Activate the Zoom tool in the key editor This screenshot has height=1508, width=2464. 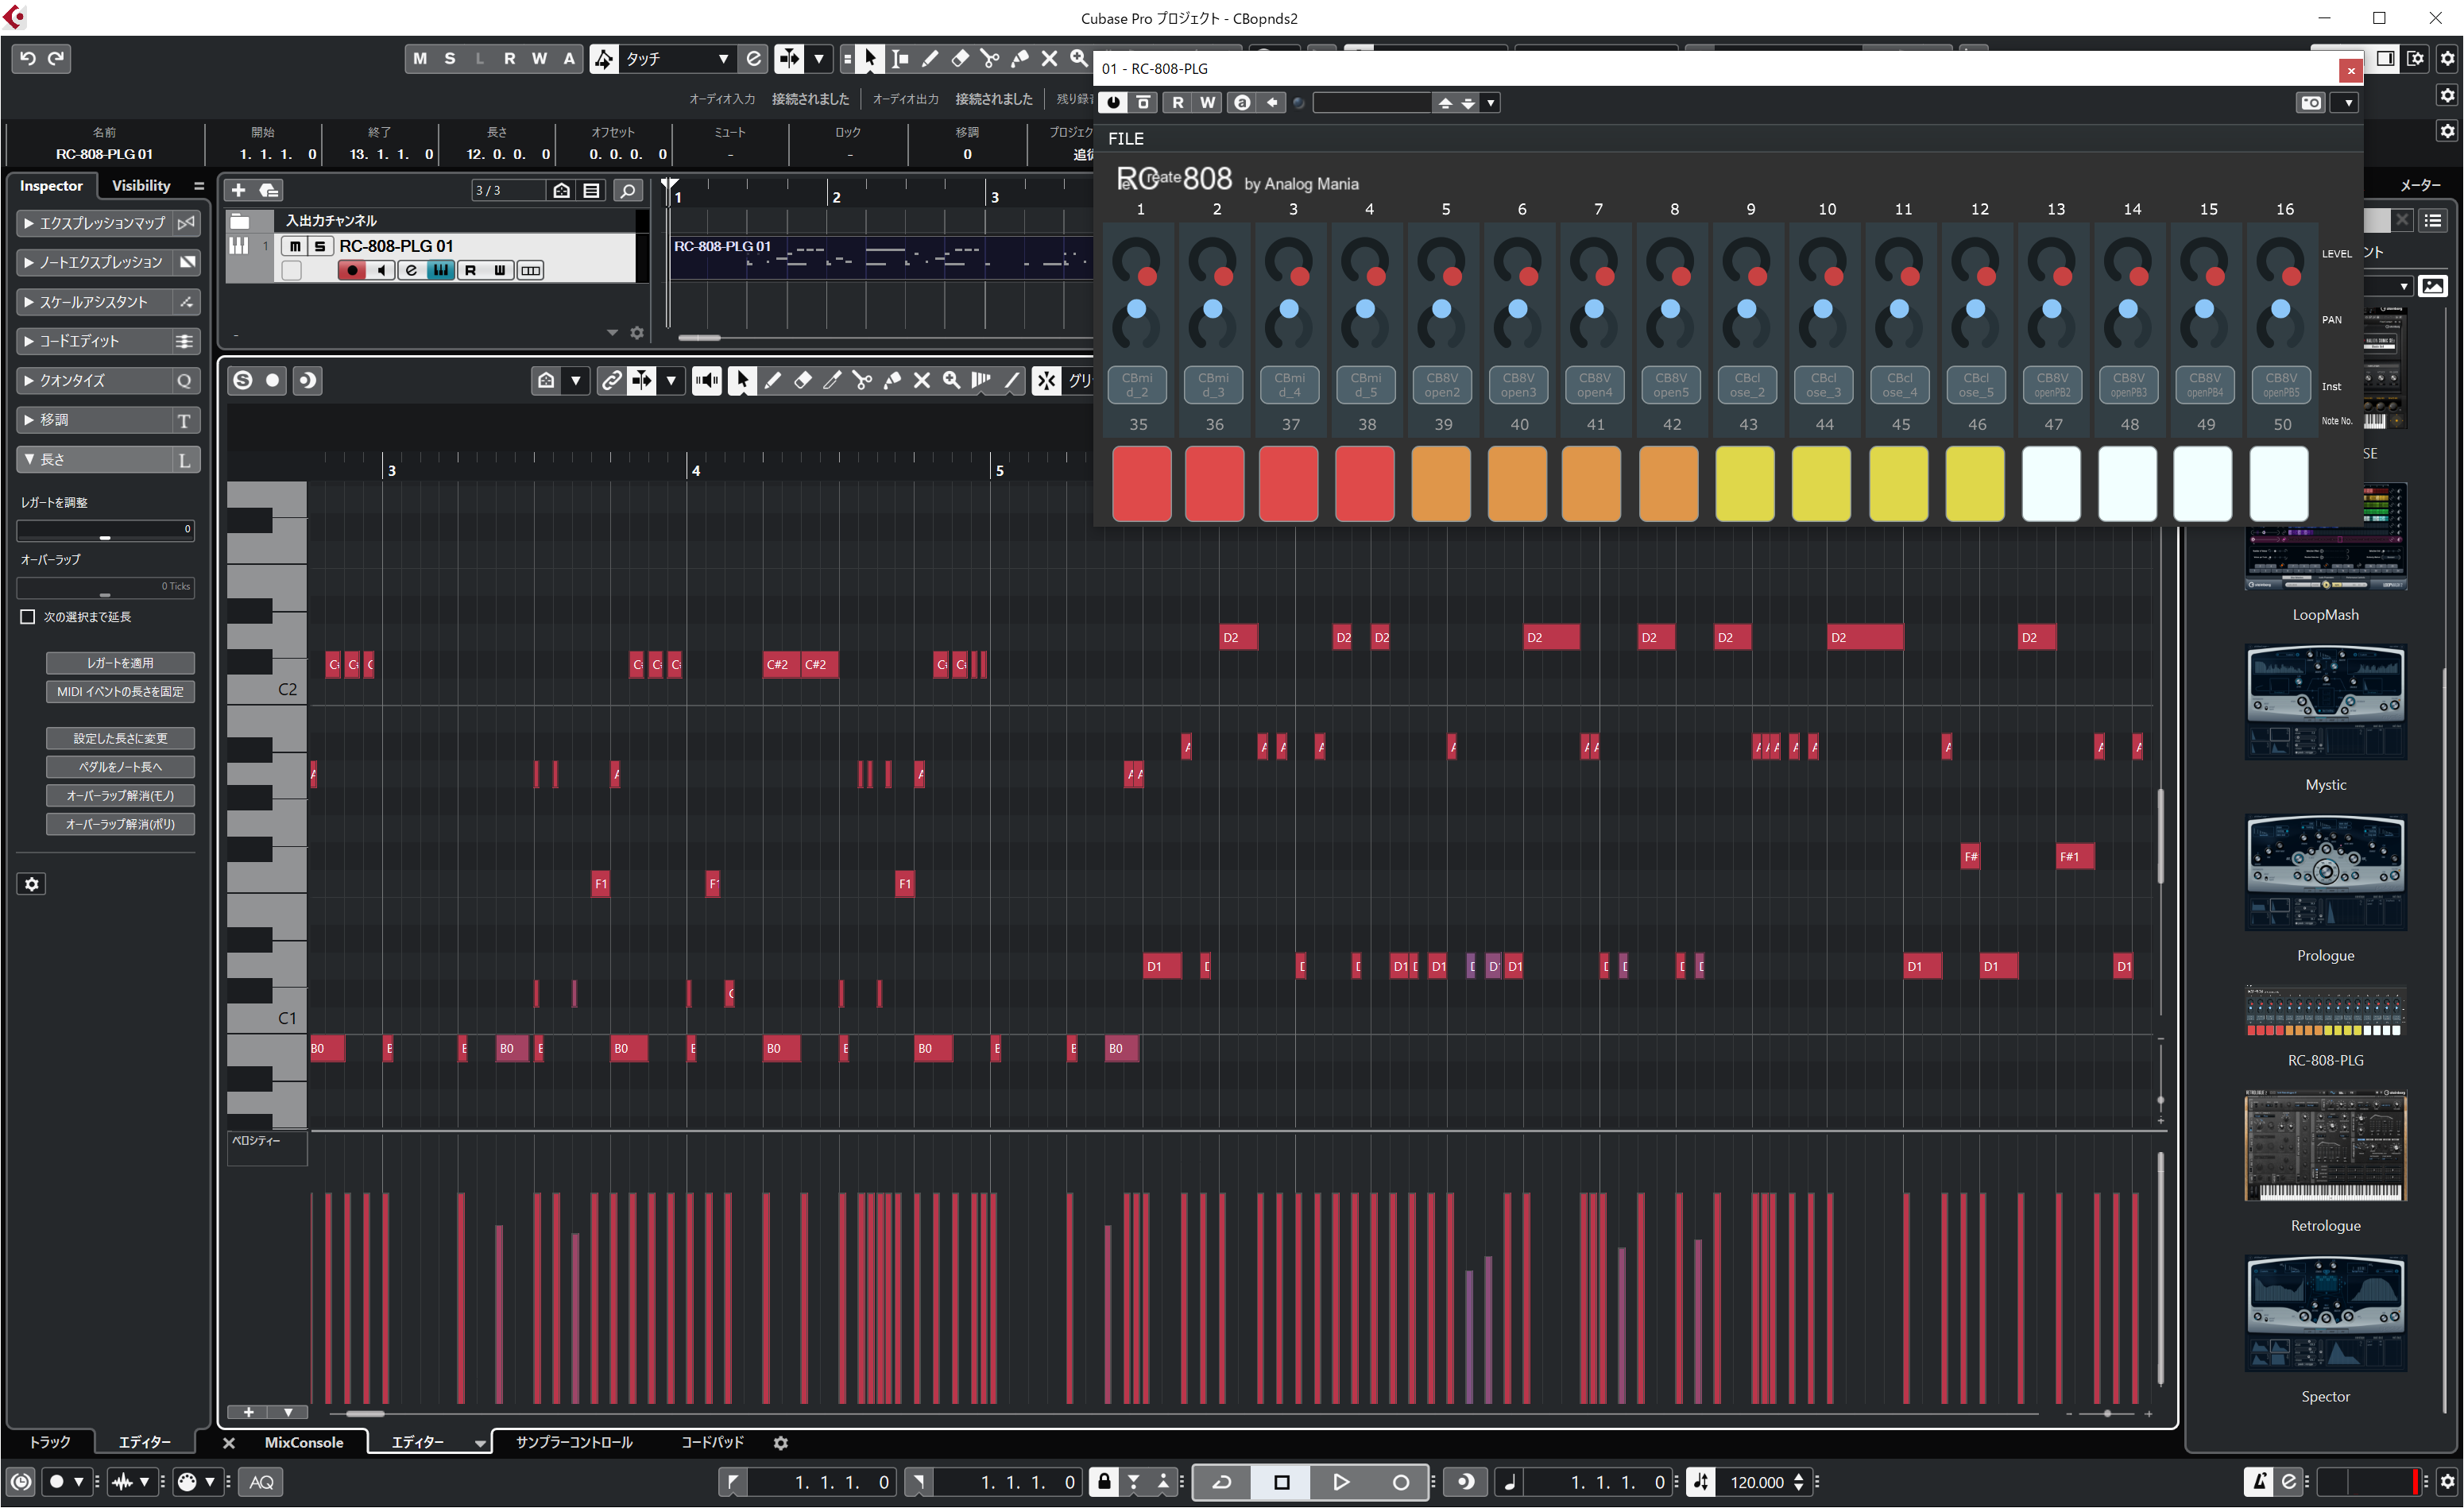point(952,380)
